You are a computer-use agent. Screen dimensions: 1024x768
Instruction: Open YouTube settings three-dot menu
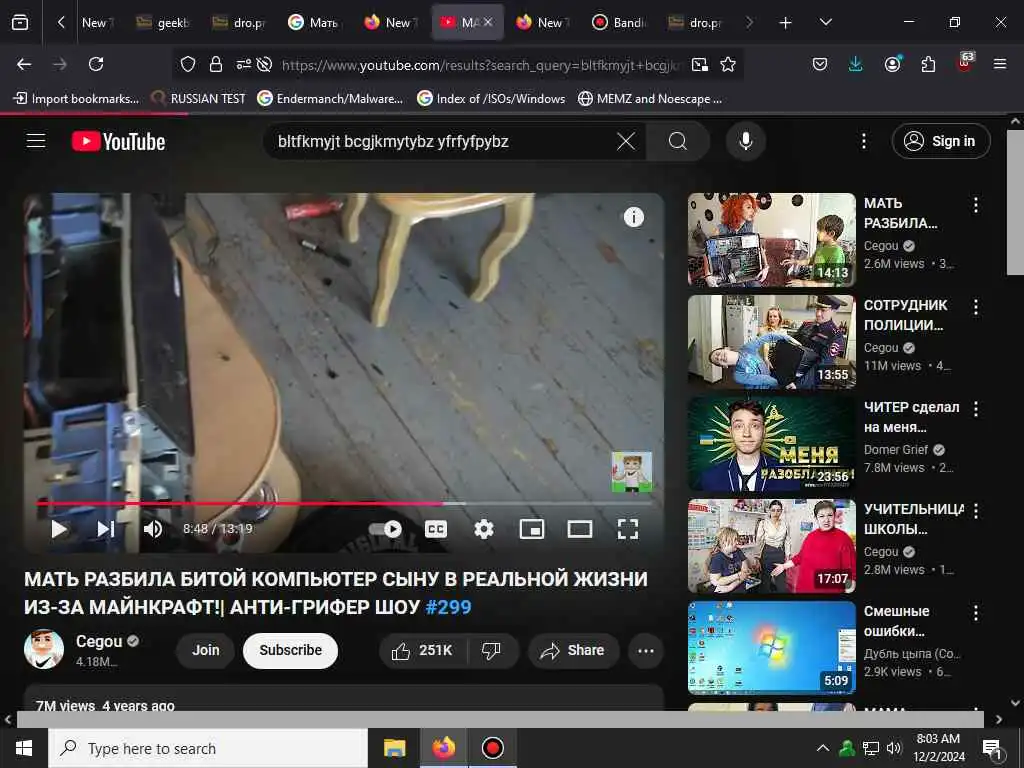863,141
